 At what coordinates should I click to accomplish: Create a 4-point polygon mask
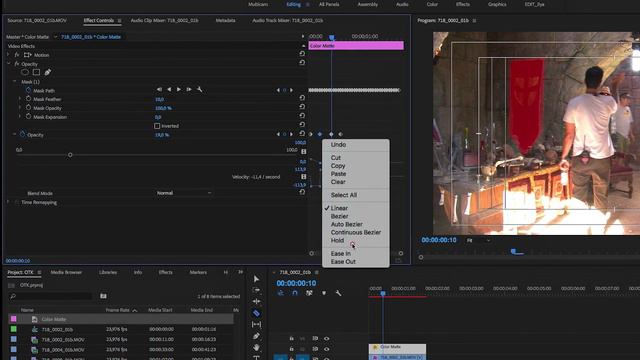(x=36, y=72)
